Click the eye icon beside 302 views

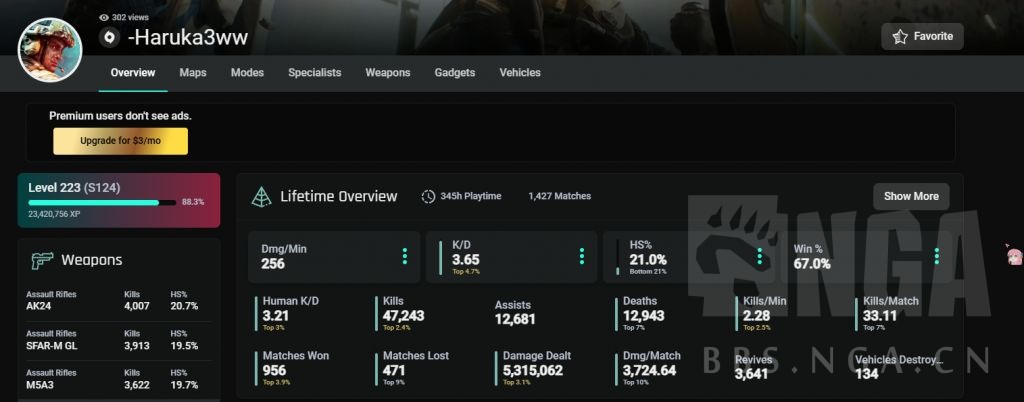[x=104, y=17]
